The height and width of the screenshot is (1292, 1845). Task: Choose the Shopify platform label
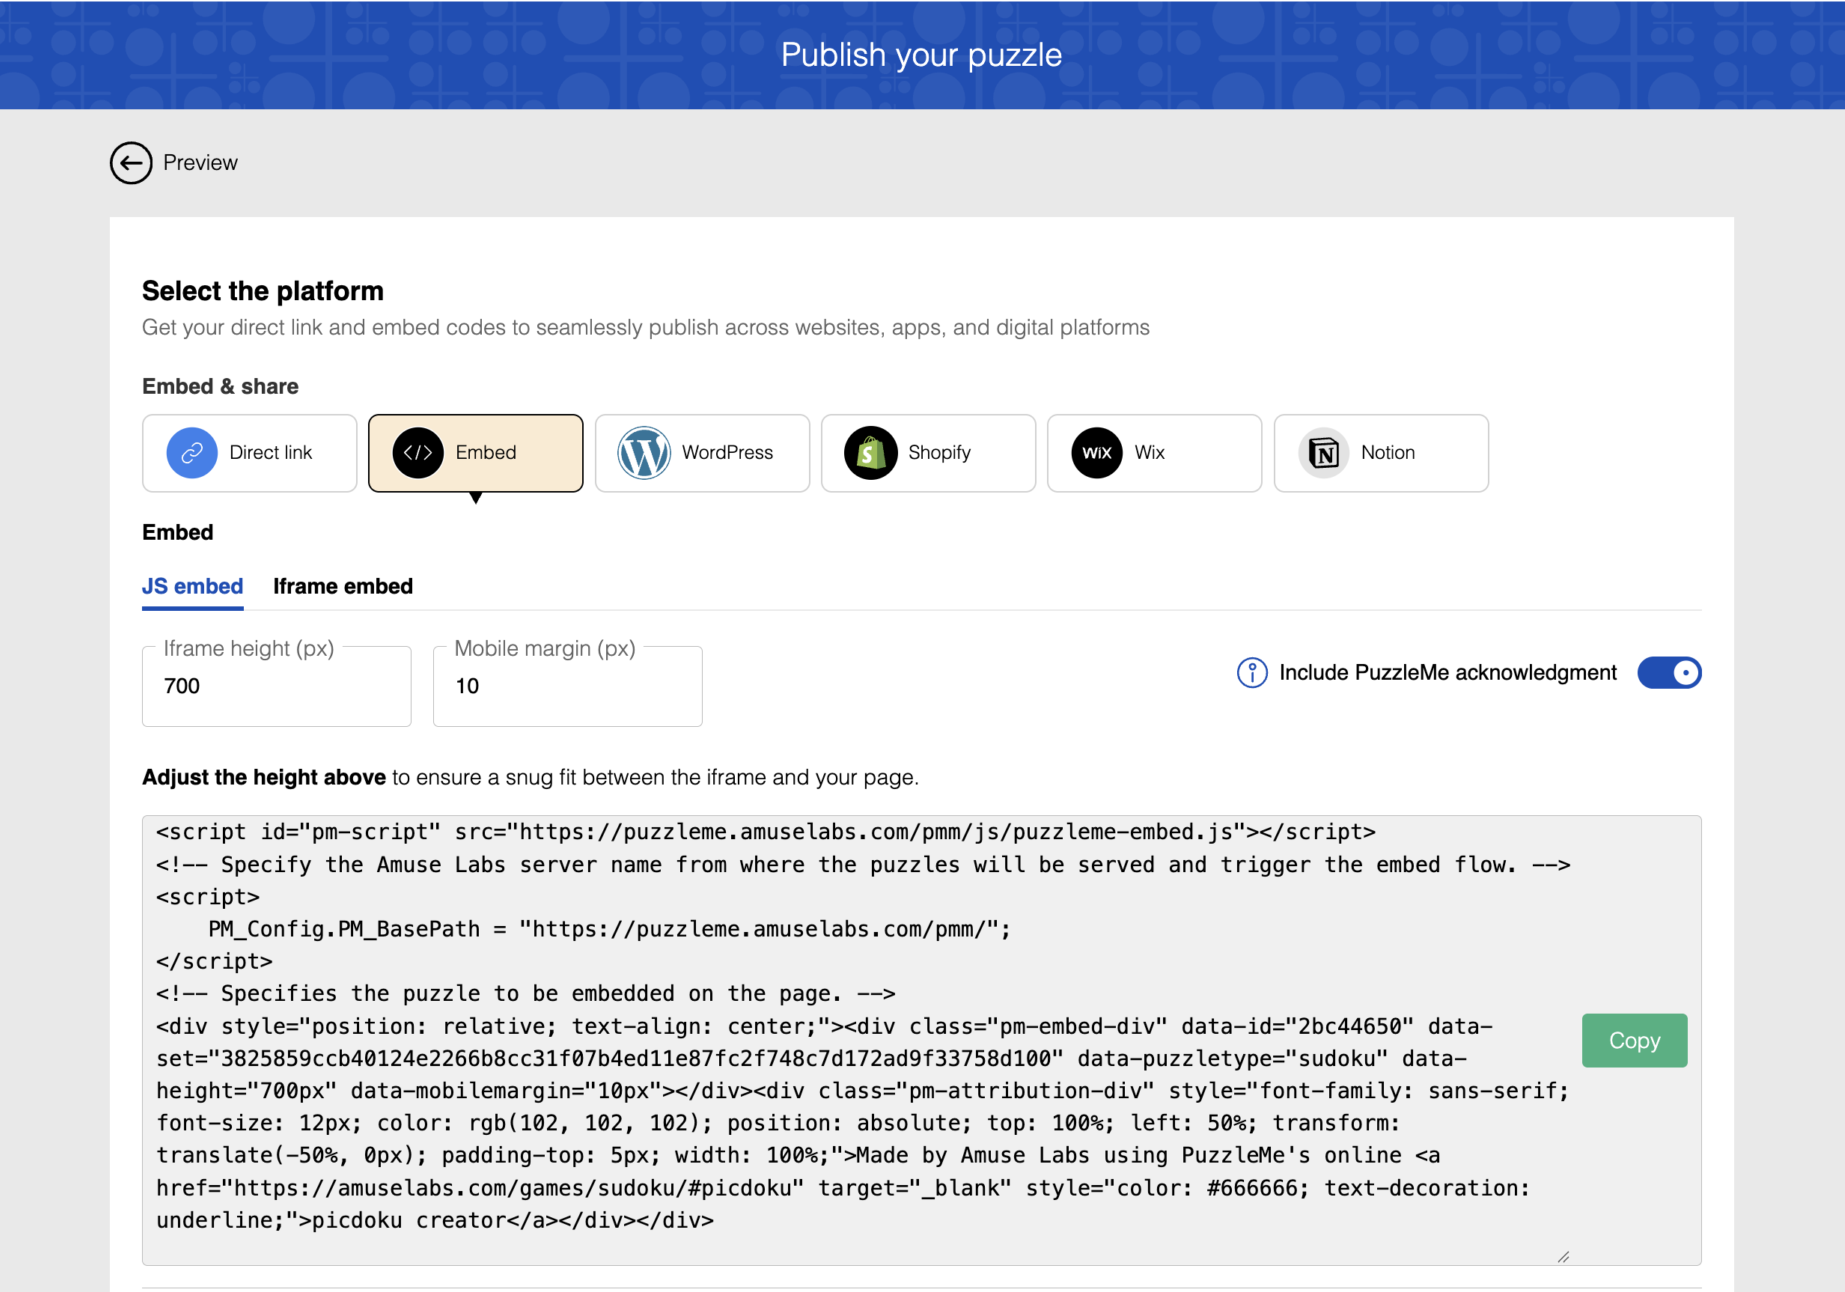click(x=939, y=453)
